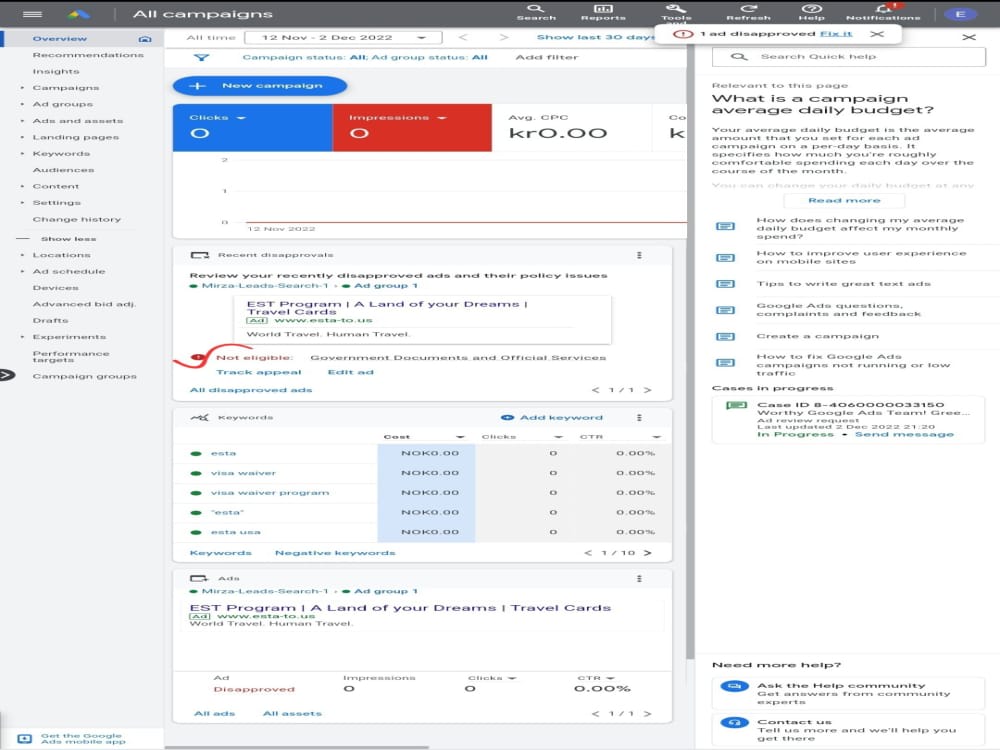Viewport: 1000px width, 750px height.
Task: Open Insights in sidebar
Action: [56, 71]
